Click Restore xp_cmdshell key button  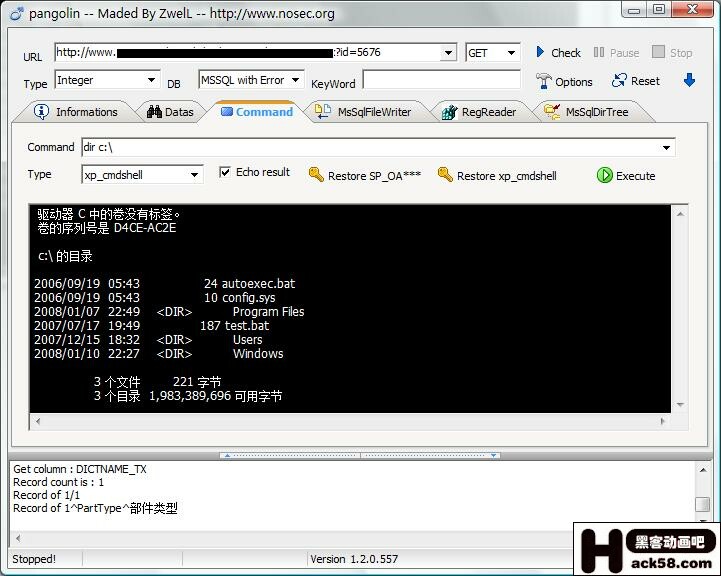[496, 176]
